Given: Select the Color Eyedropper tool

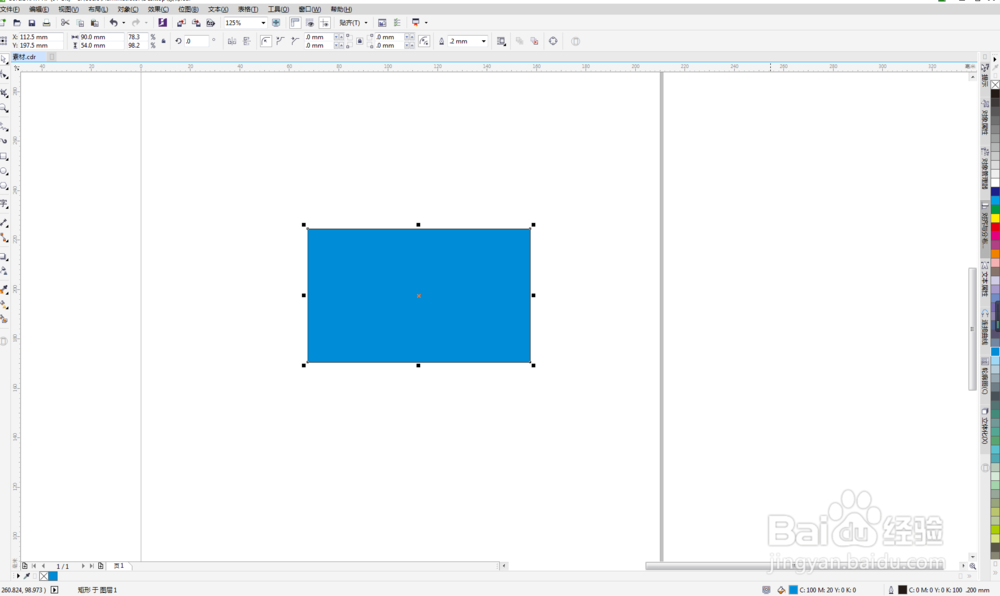Looking at the screenshot, I should [x=4, y=290].
